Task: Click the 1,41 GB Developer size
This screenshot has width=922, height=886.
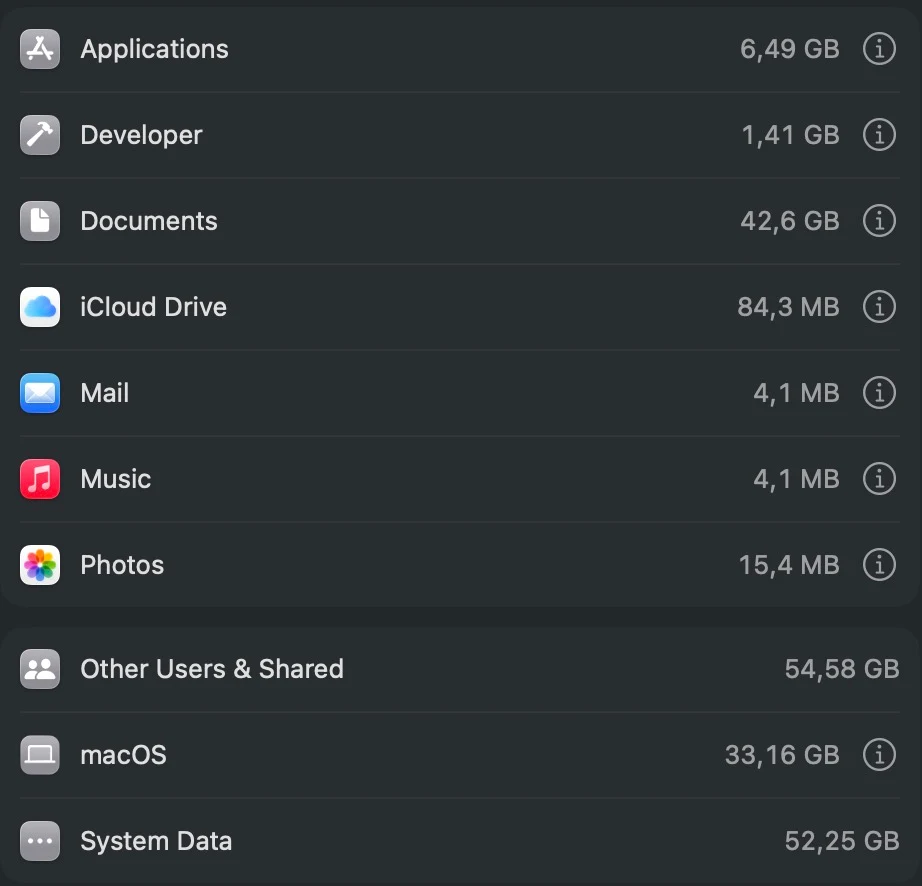Action: pyautogui.click(x=791, y=135)
